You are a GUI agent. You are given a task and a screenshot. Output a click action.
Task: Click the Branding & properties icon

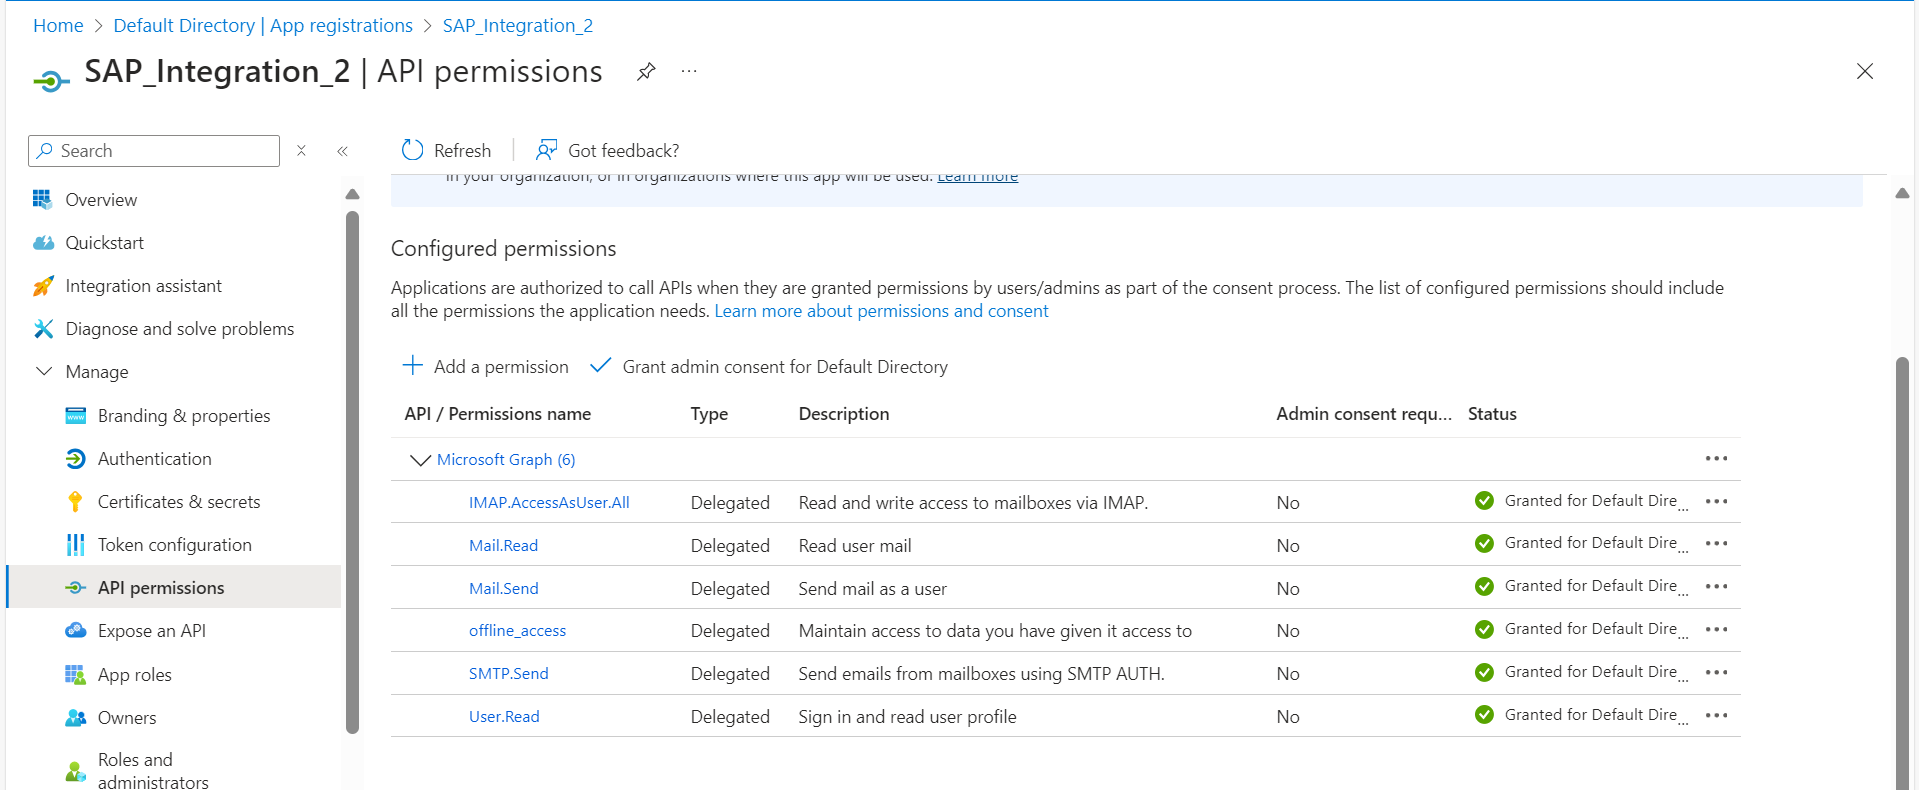75,416
